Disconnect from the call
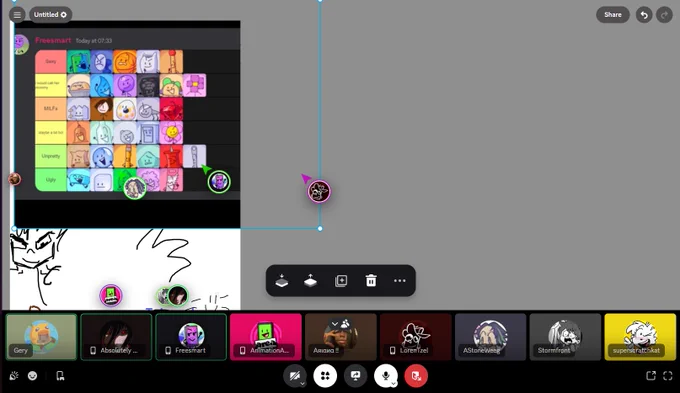Screen dimensions: 680x393 point(416,376)
